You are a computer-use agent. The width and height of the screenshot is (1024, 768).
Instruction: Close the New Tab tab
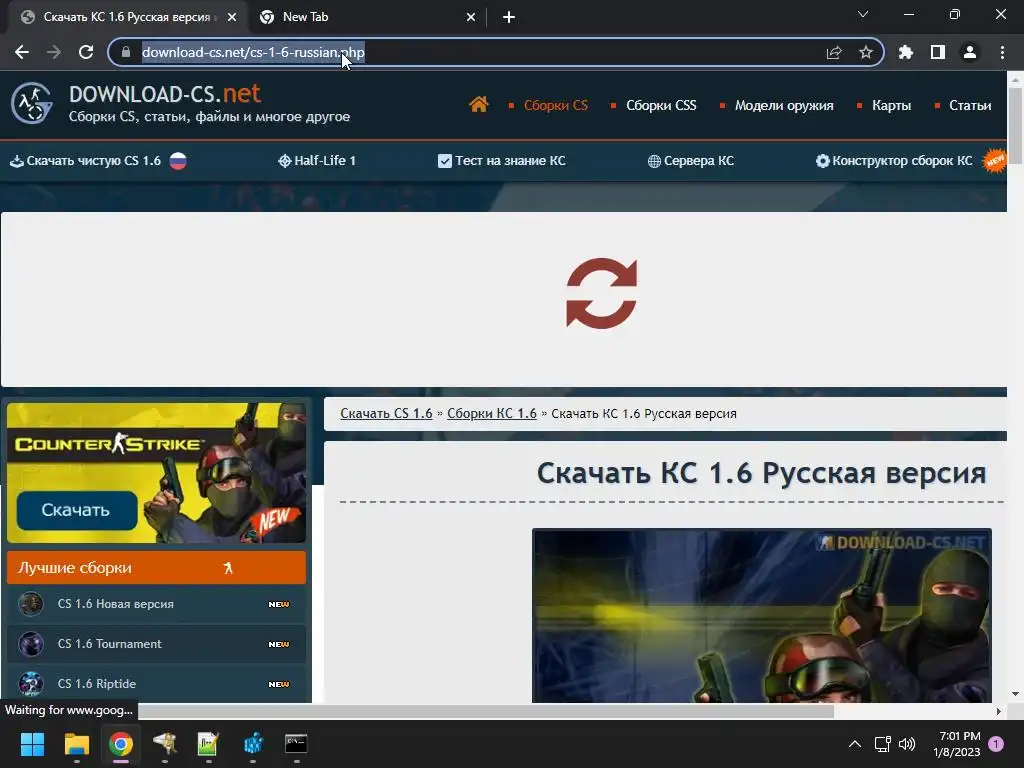point(471,18)
